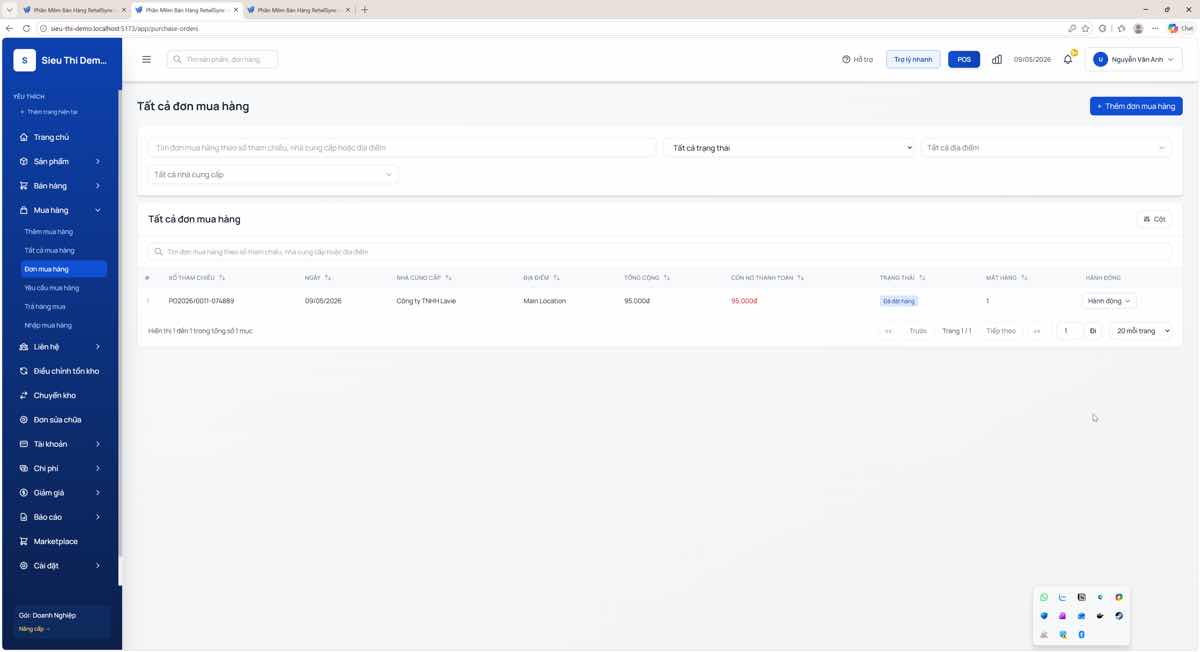Click the Marketplace cart icon
This screenshot has height=652, width=1200.
(x=24, y=541)
